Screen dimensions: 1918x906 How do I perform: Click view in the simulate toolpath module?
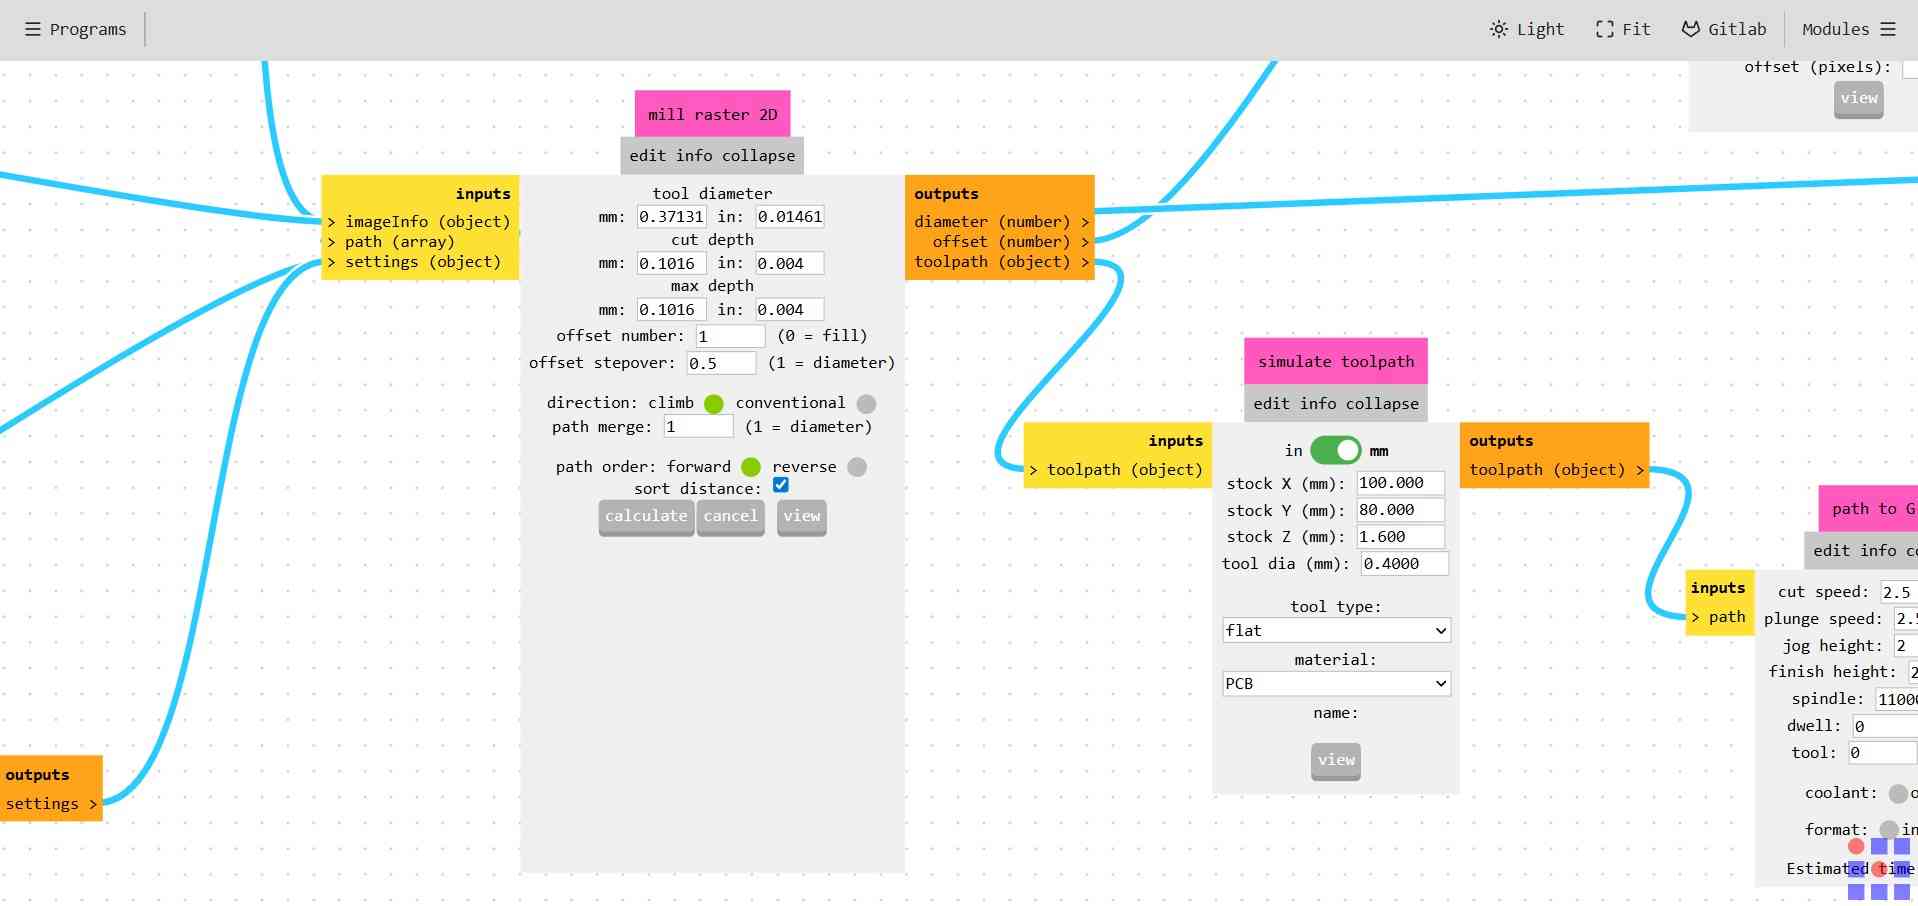coord(1336,761)
